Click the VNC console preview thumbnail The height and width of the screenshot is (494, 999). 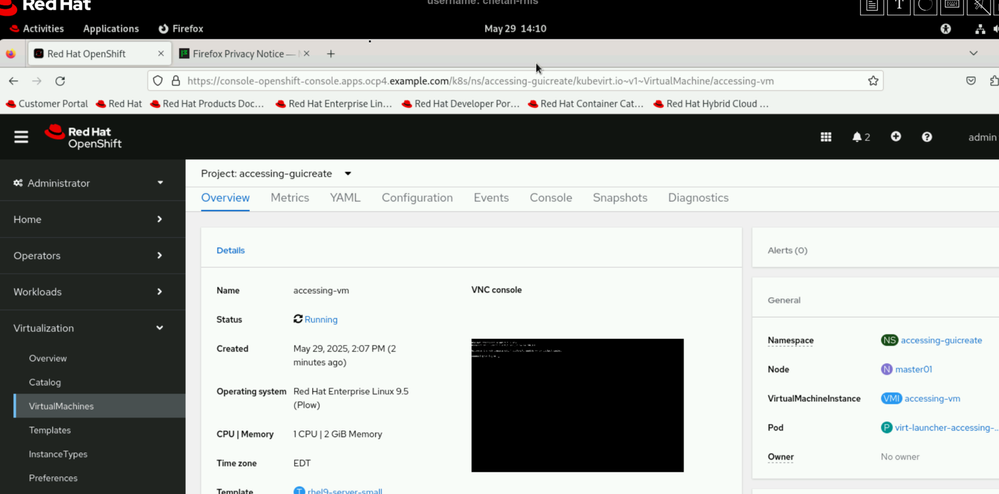[577, 405]
